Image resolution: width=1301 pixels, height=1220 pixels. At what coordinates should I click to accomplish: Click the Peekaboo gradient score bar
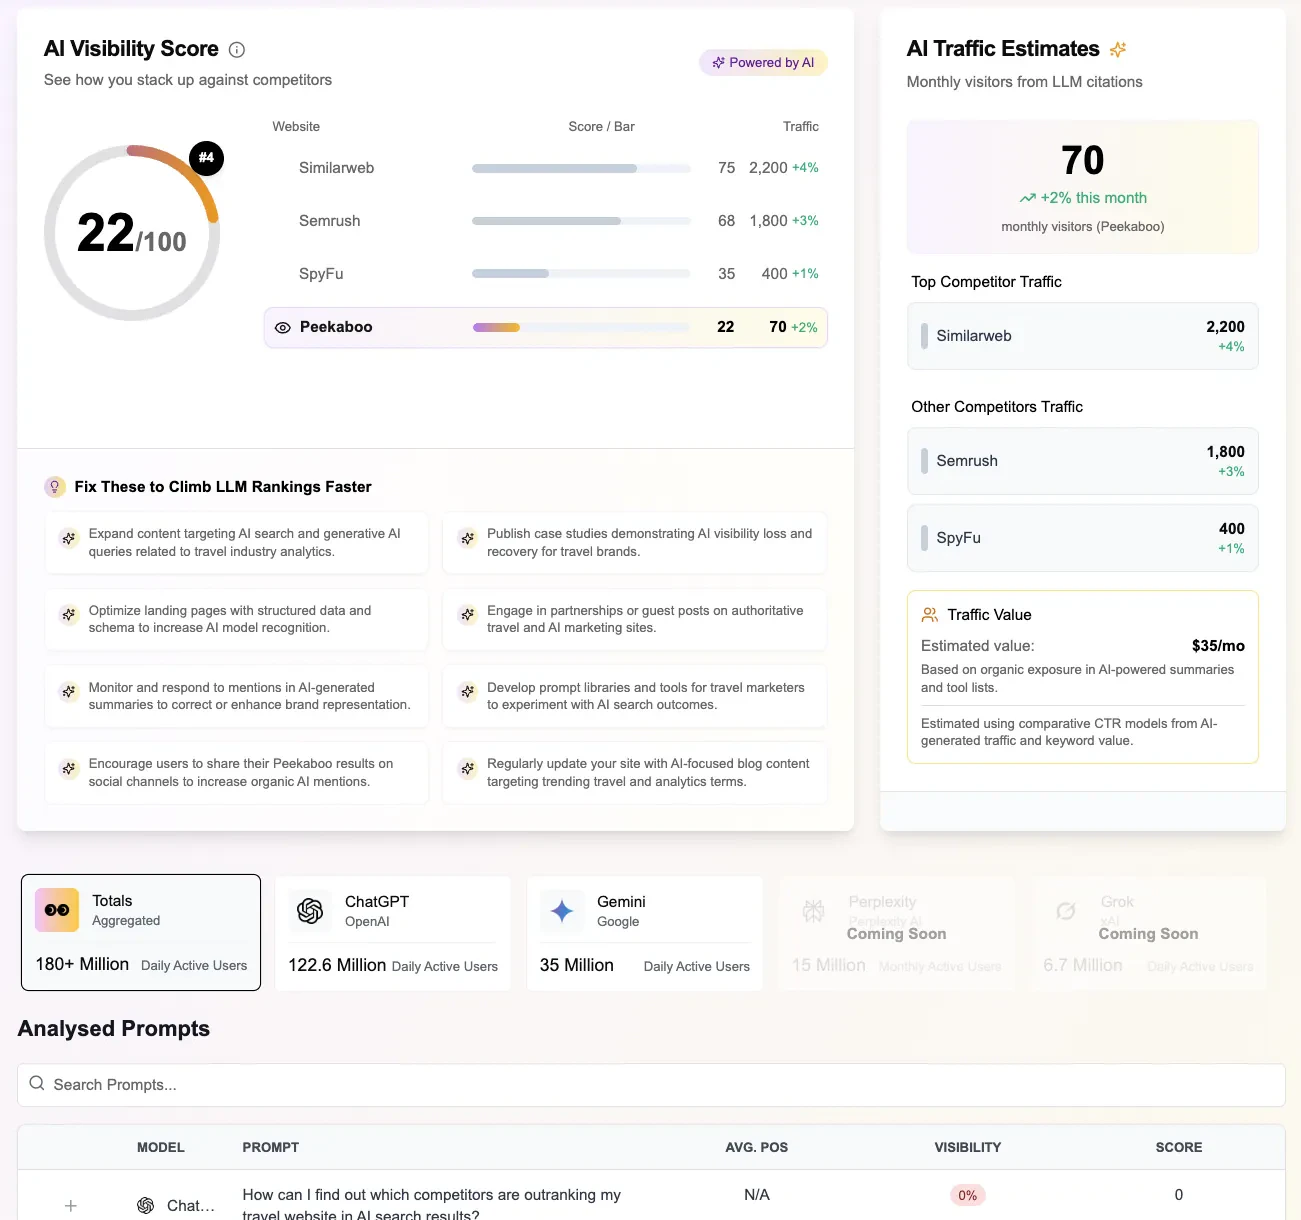pos(581,327)
